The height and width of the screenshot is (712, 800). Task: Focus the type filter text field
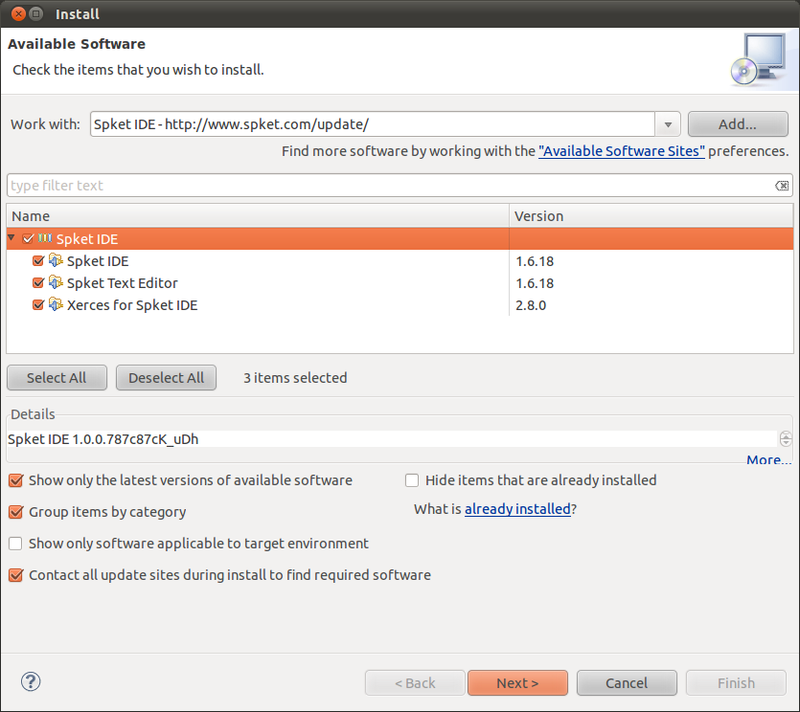(390, 186)
